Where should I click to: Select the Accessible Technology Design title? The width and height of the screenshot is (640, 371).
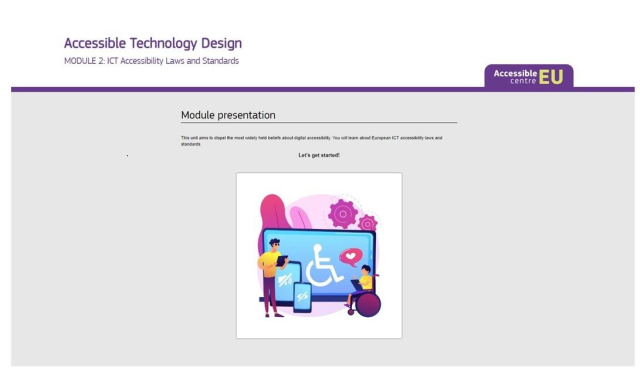click(x=153, y=43)
